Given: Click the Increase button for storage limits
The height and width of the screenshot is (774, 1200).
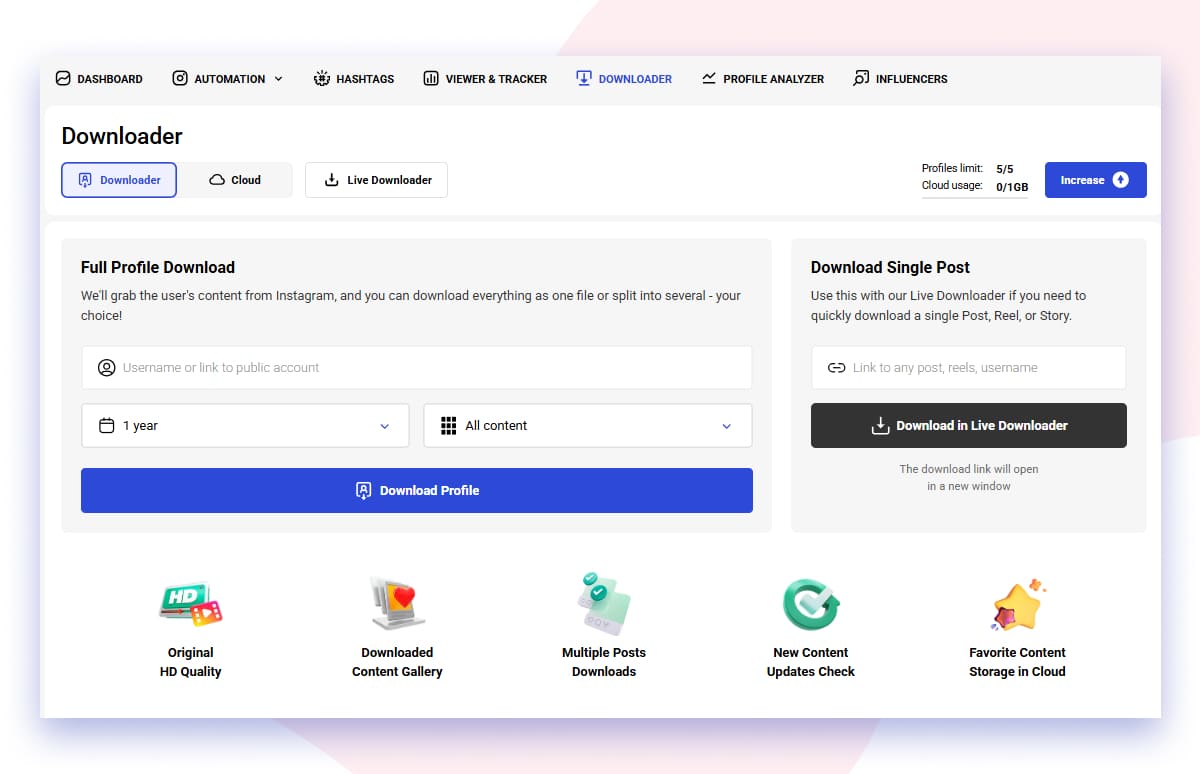Looking at the screenshot, I should 1095,179.
